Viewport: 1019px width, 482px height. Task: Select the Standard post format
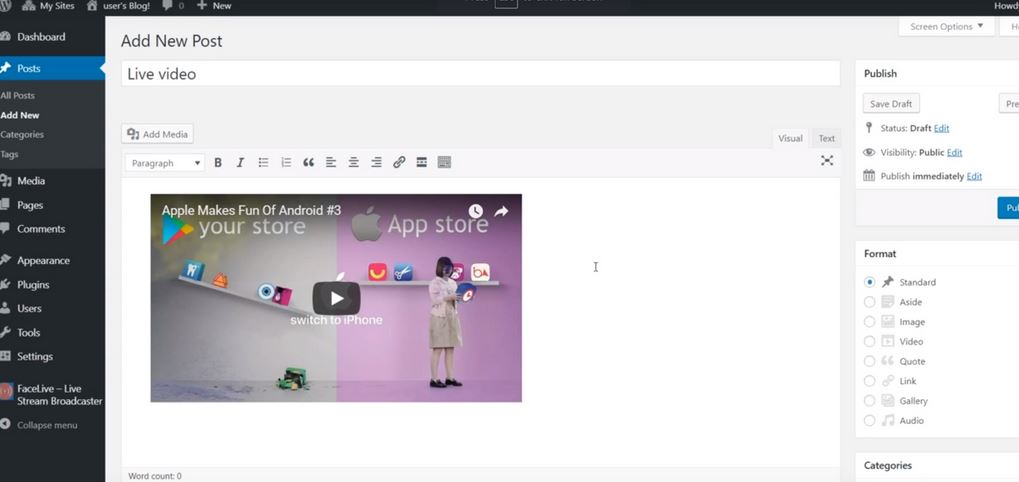point(870,283)
